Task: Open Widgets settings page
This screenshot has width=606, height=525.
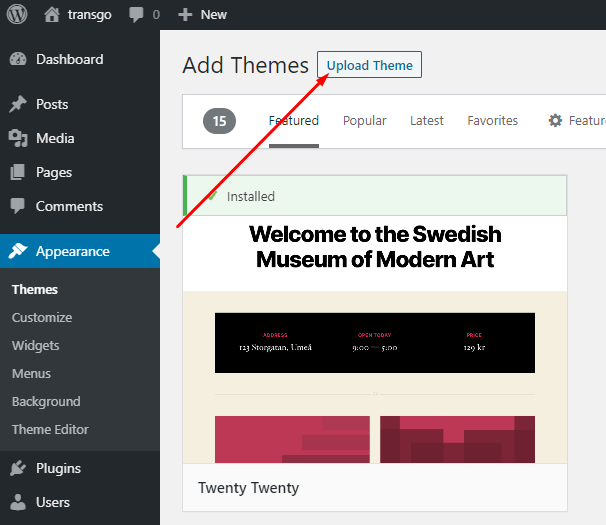Action: 36,345
